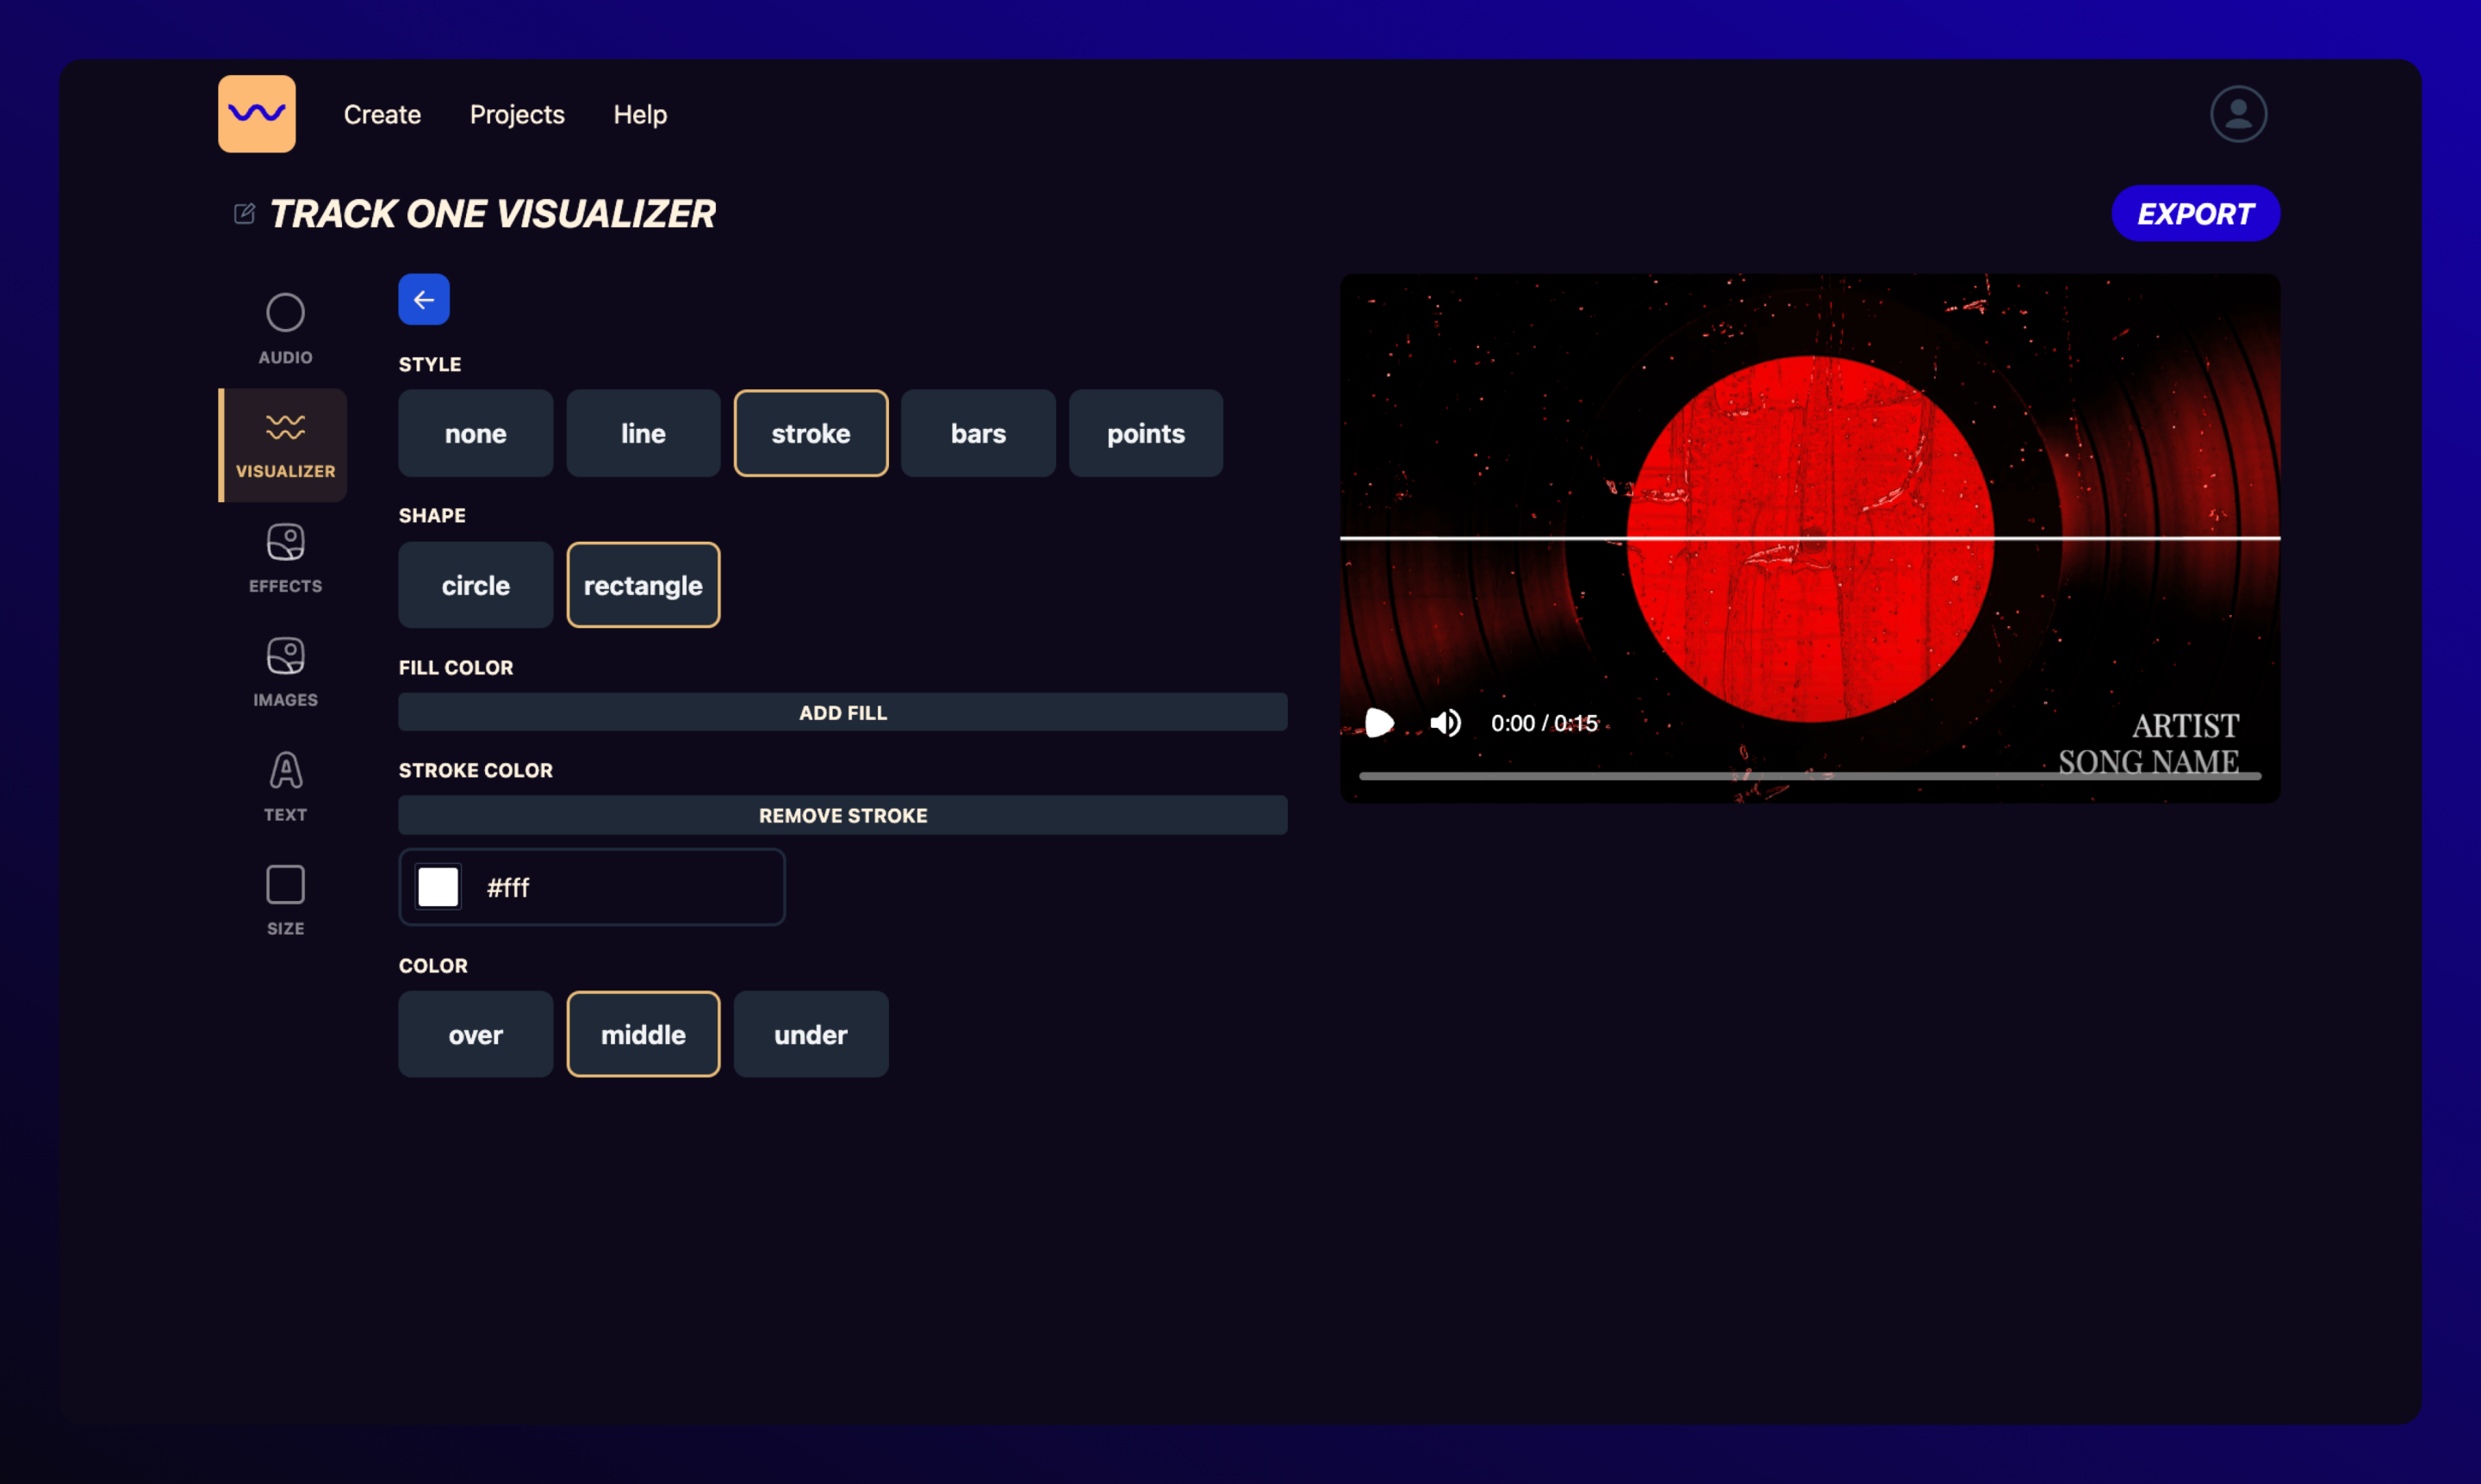The image size is (2481, 1484).
Task: Choose circle shape
Action: click(476, 585)
